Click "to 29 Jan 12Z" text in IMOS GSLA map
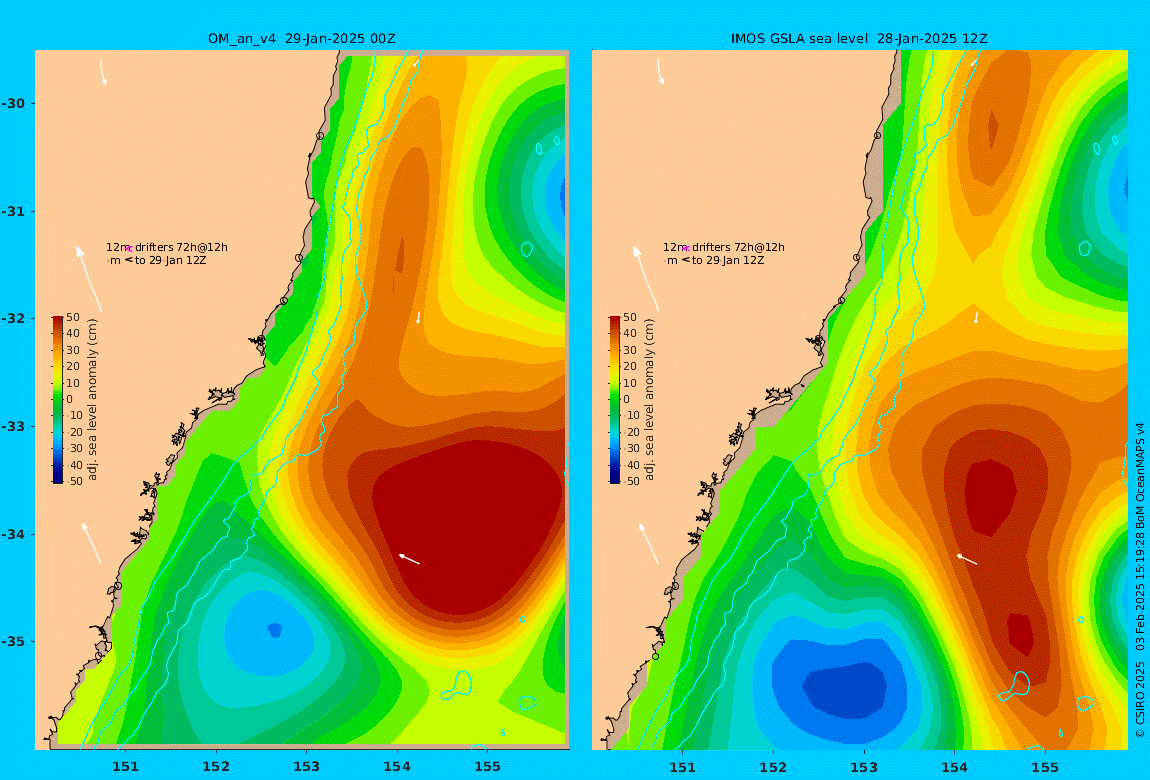The height and width of the screenshot is (780, 1150). (728, 260)
